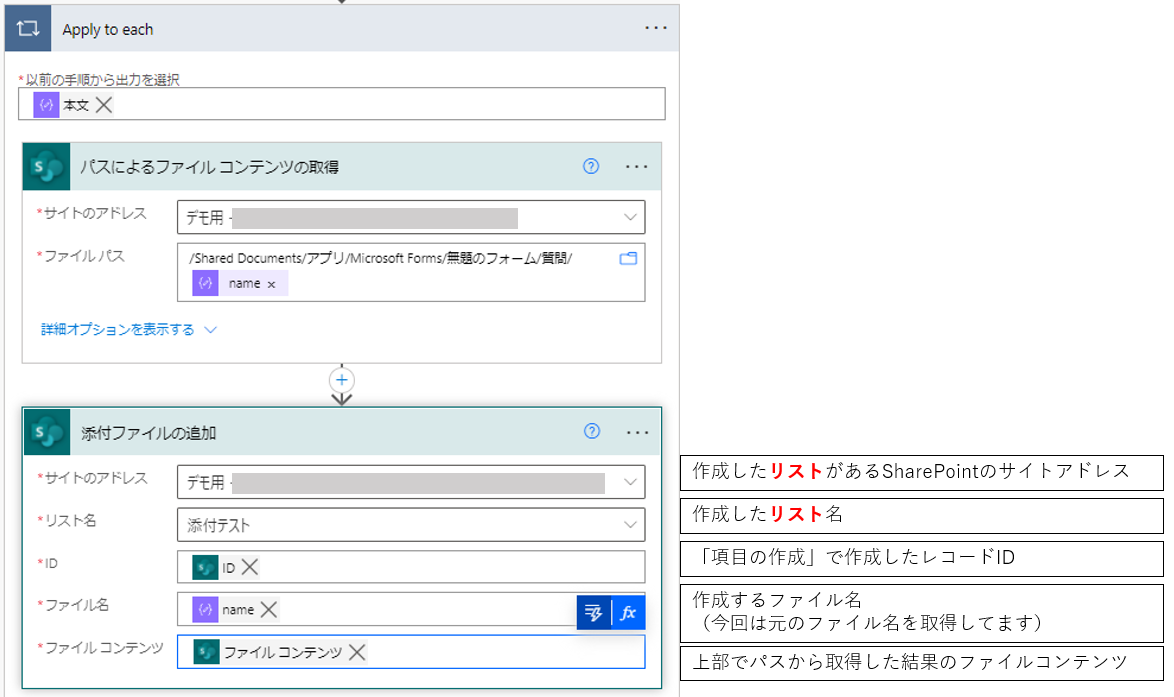Open the リスト名 dropdown showing 添付テスト
Viewport: 1174px width, 697px height.
tap(630, 524)
